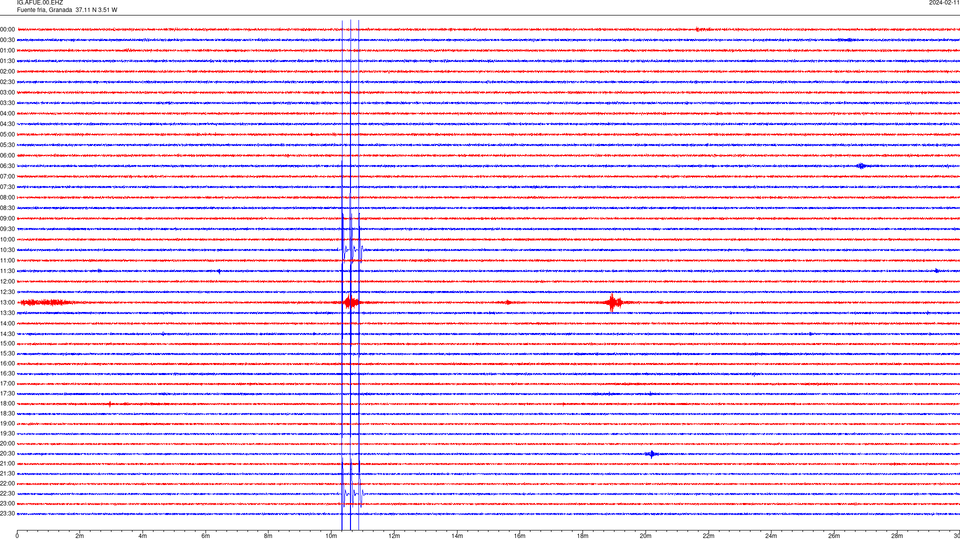The width and height of the screenshot is (960, 540).
Task: Select the 06:30 trace time label
Action: tap(7, 166)
